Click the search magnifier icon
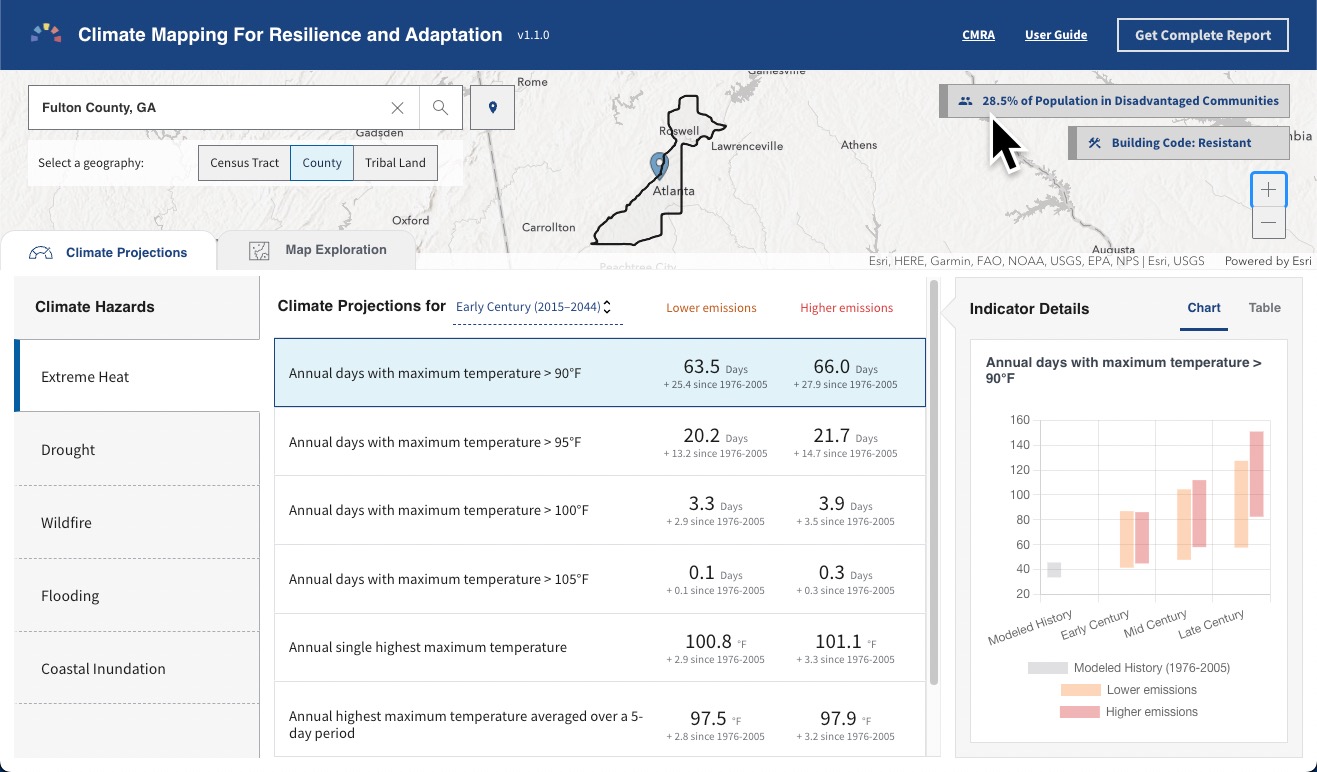 [440, 107]
